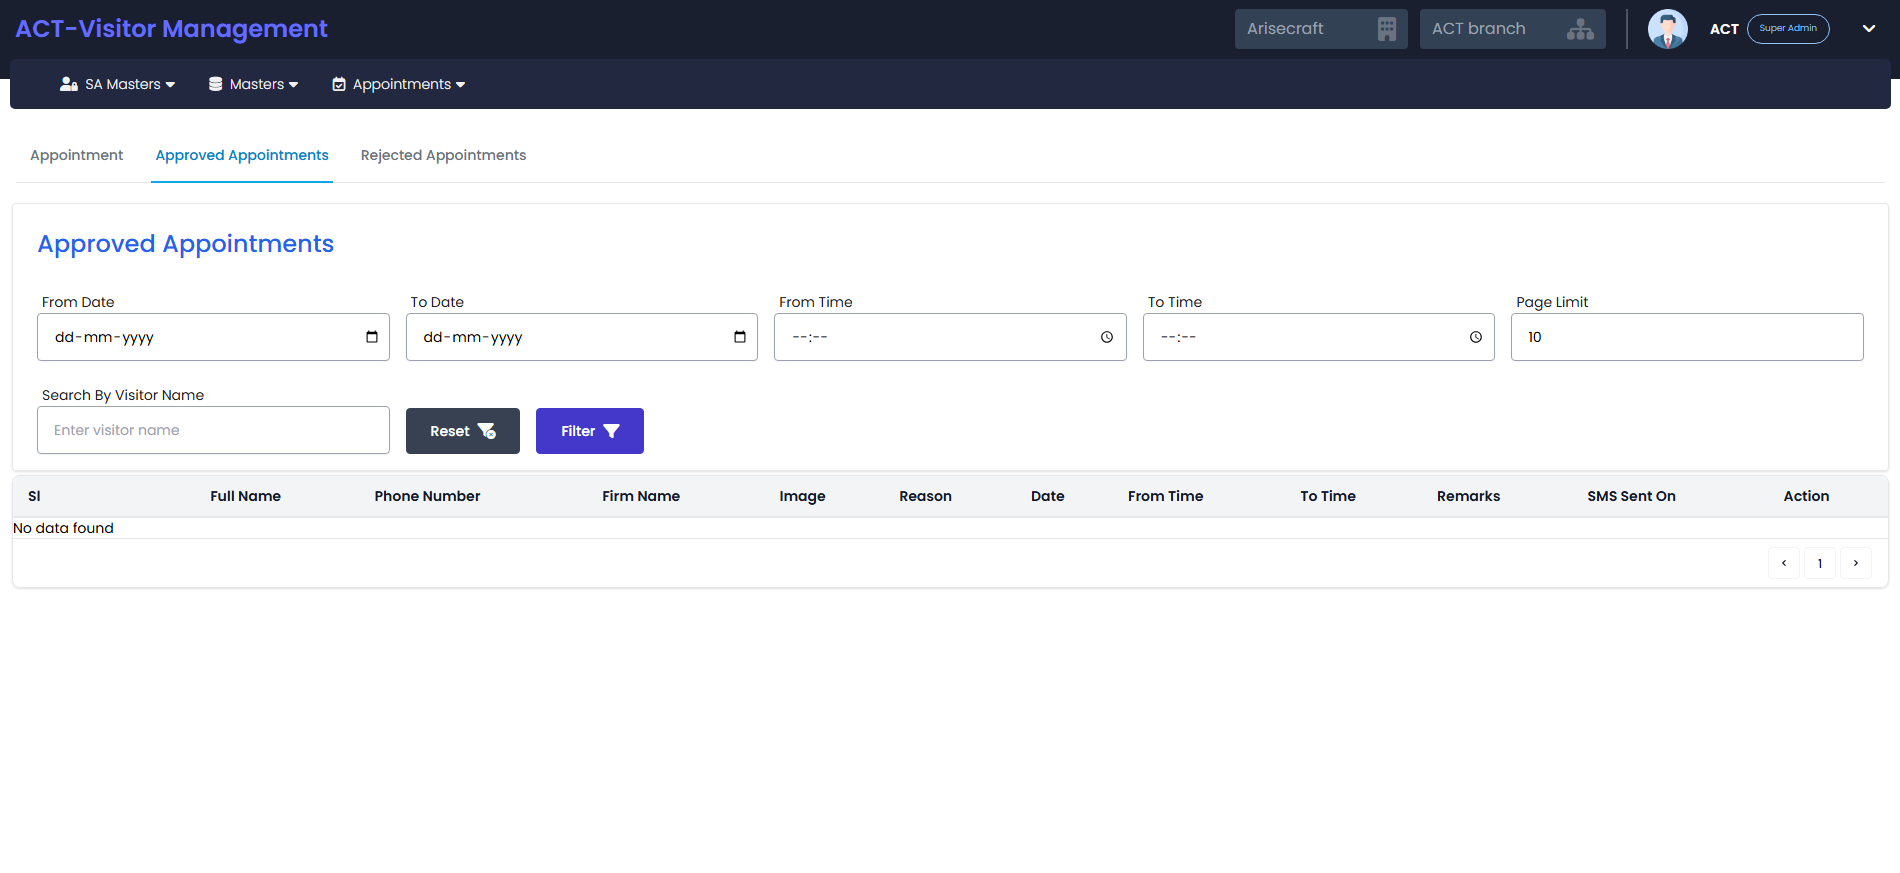Click the ACT branch hierarchy icon
Viewport: 1900px width, 873px height.
pyautogui.click(x=1580, y=29)
